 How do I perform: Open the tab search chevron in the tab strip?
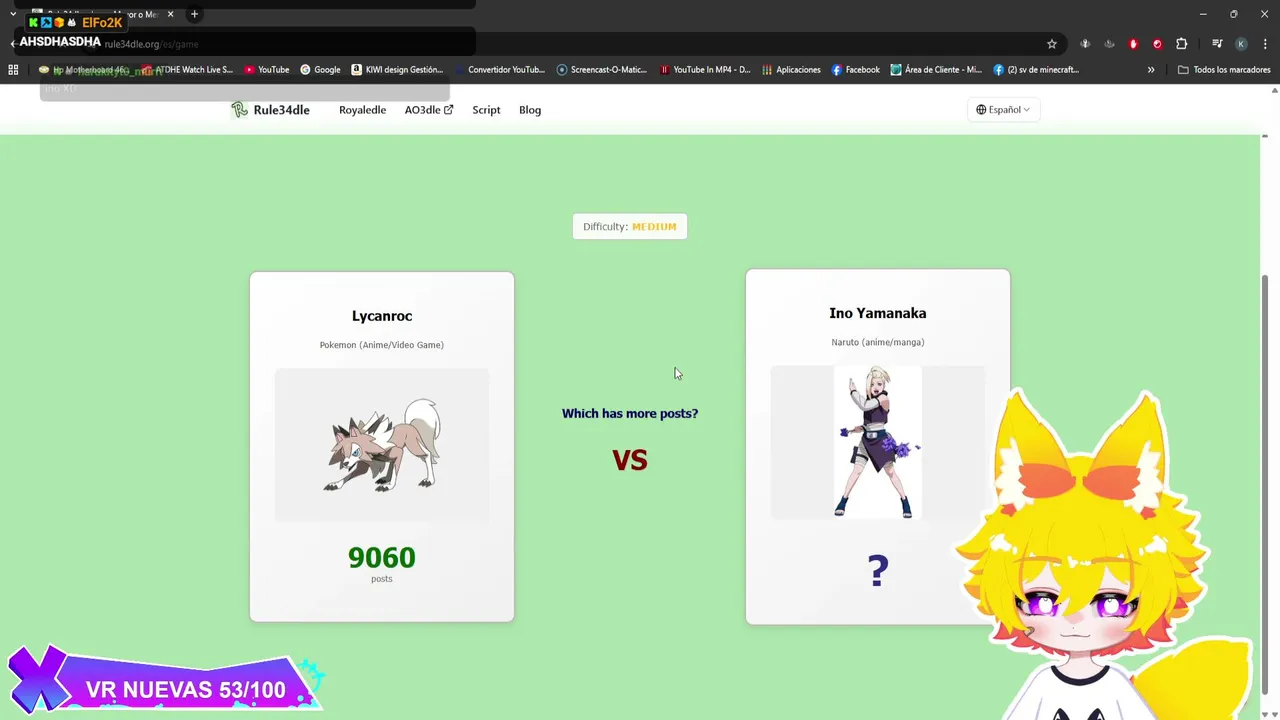coord(13,14)
